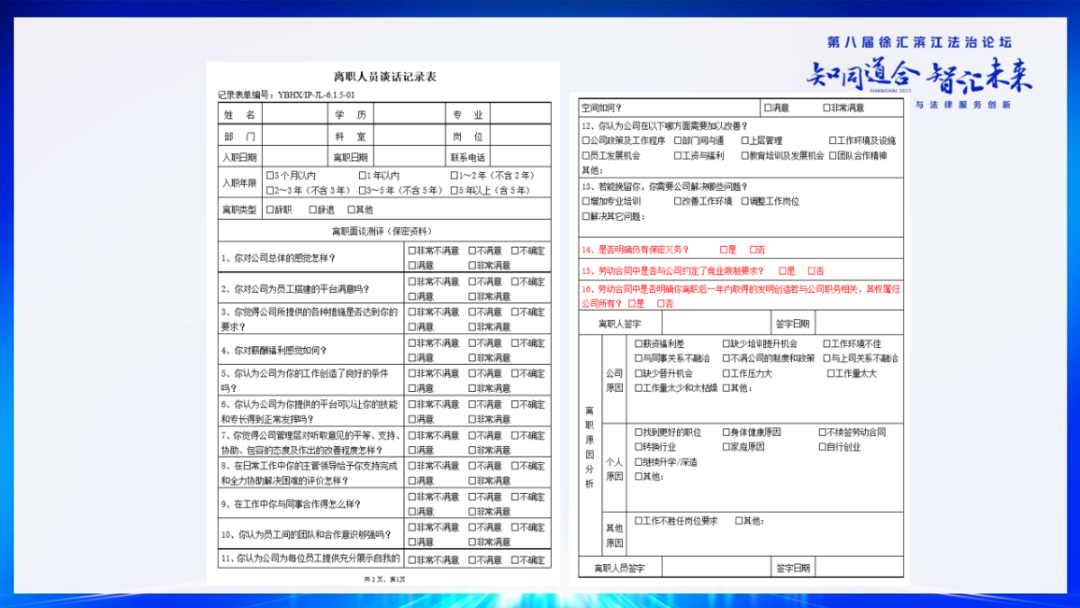Select 增加专业培训 in question 13
This screenshot has height=608, width=1080.
pyautogui.click(x=586, y=201)
